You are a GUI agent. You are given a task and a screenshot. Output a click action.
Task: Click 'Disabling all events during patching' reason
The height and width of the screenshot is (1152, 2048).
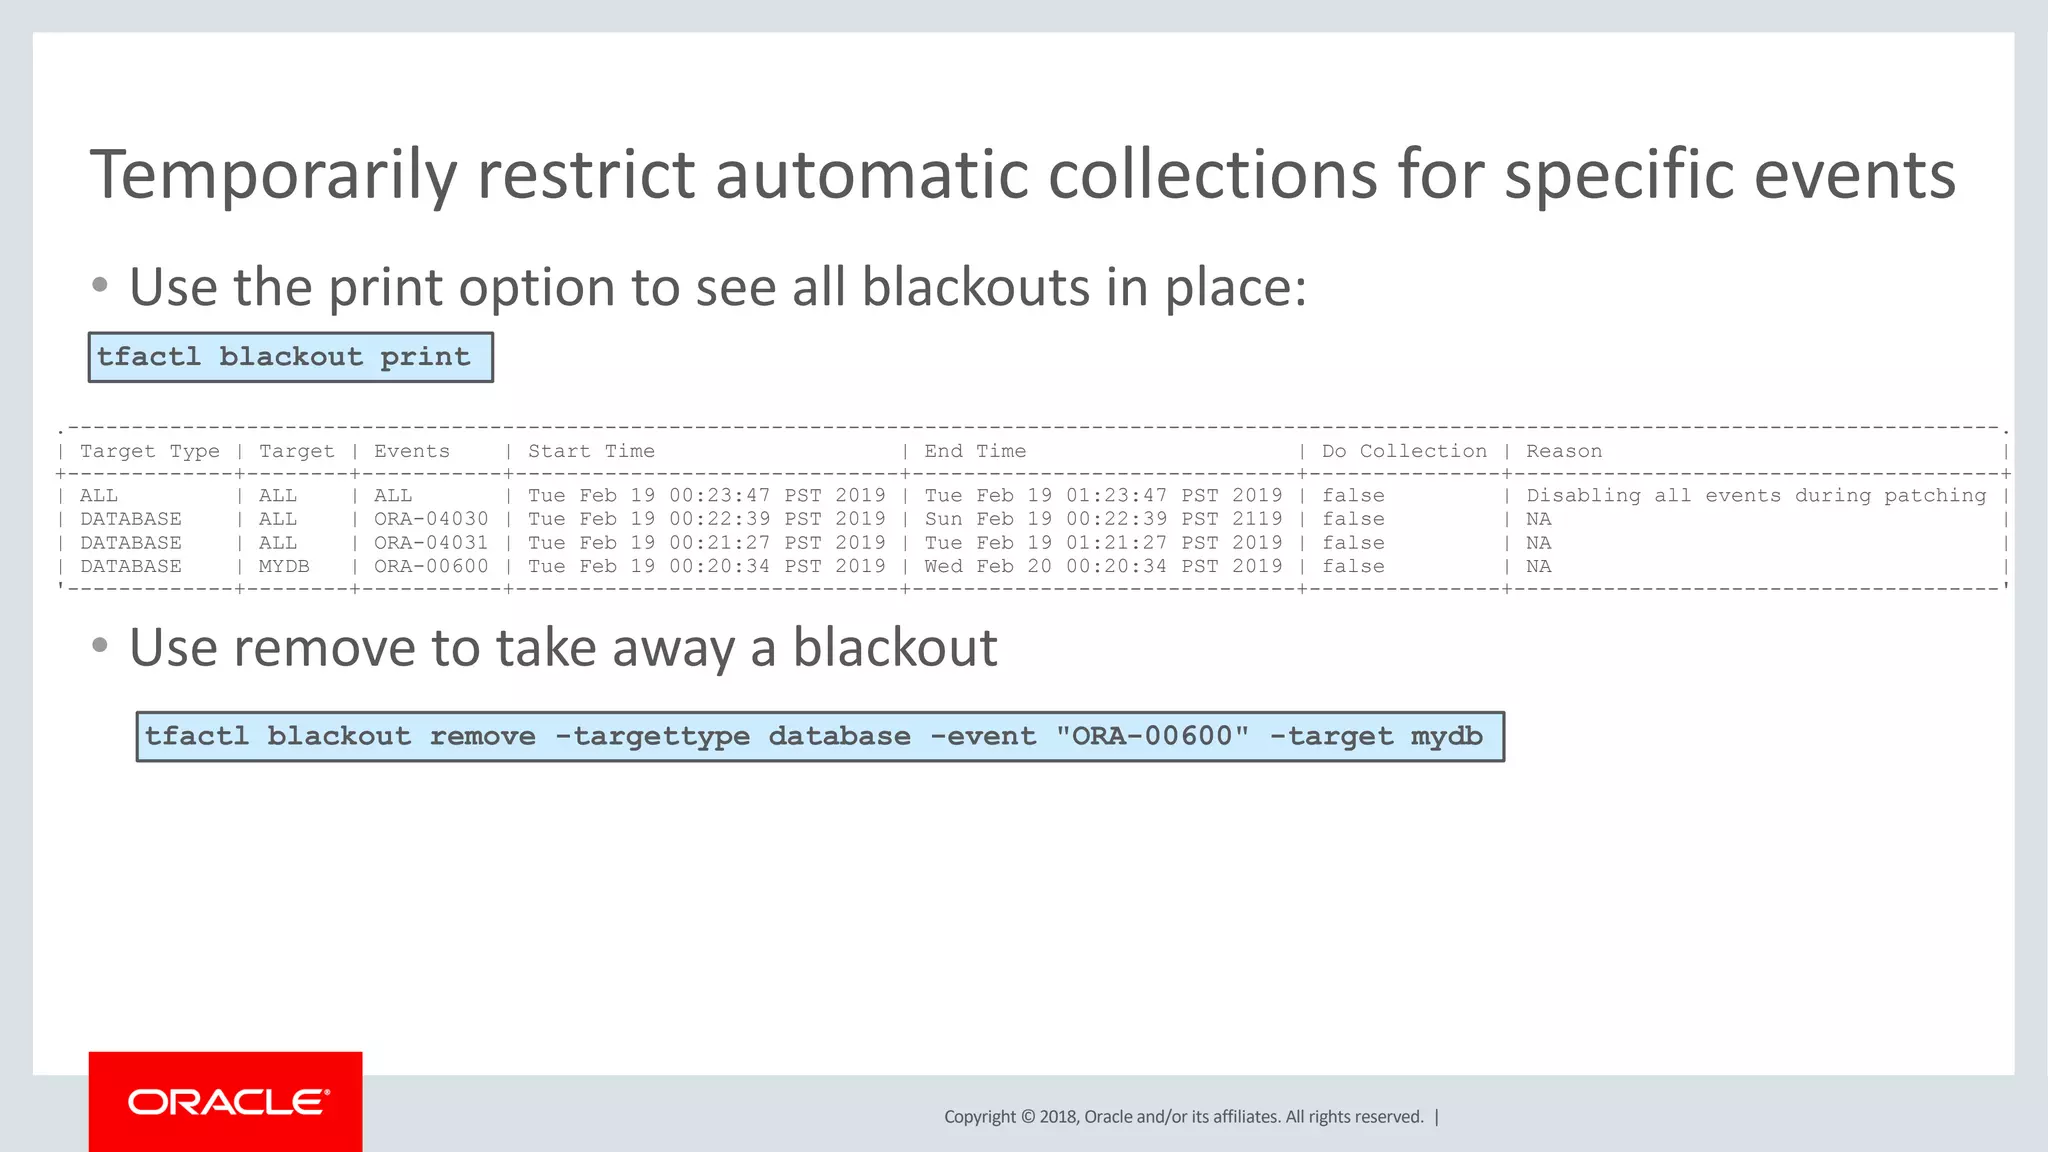click(1756, 496)
